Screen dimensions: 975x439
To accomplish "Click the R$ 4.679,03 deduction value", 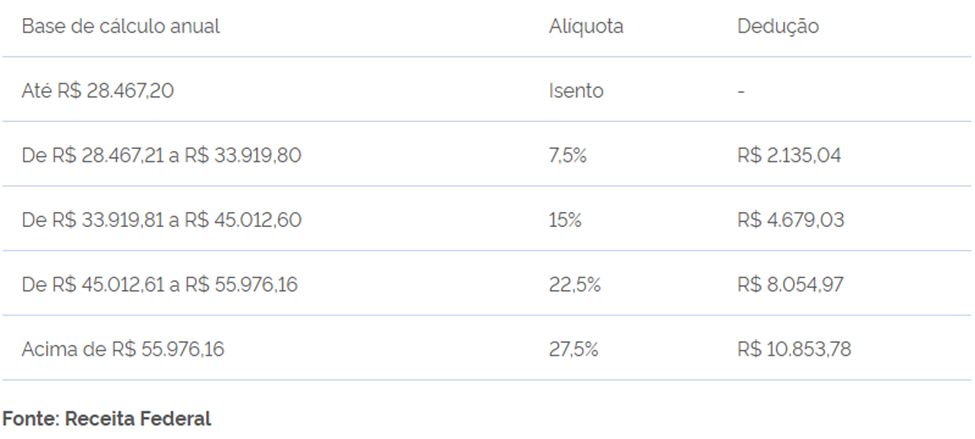I will coord(793,220).
